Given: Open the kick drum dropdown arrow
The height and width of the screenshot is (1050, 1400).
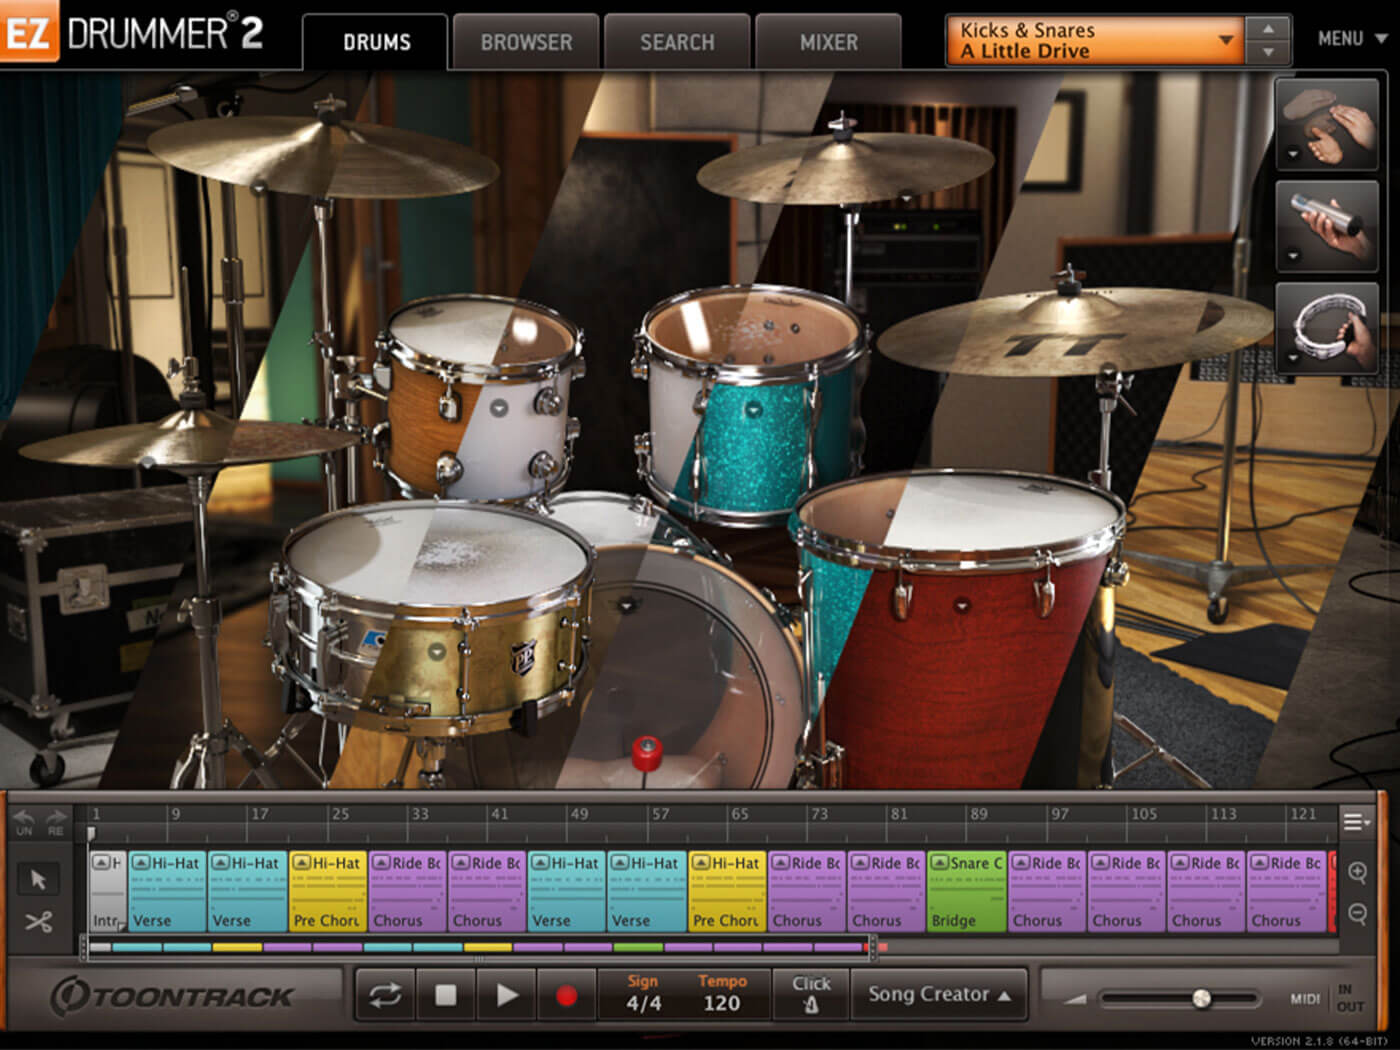Looking at the screenshot, I should [627, 605].
